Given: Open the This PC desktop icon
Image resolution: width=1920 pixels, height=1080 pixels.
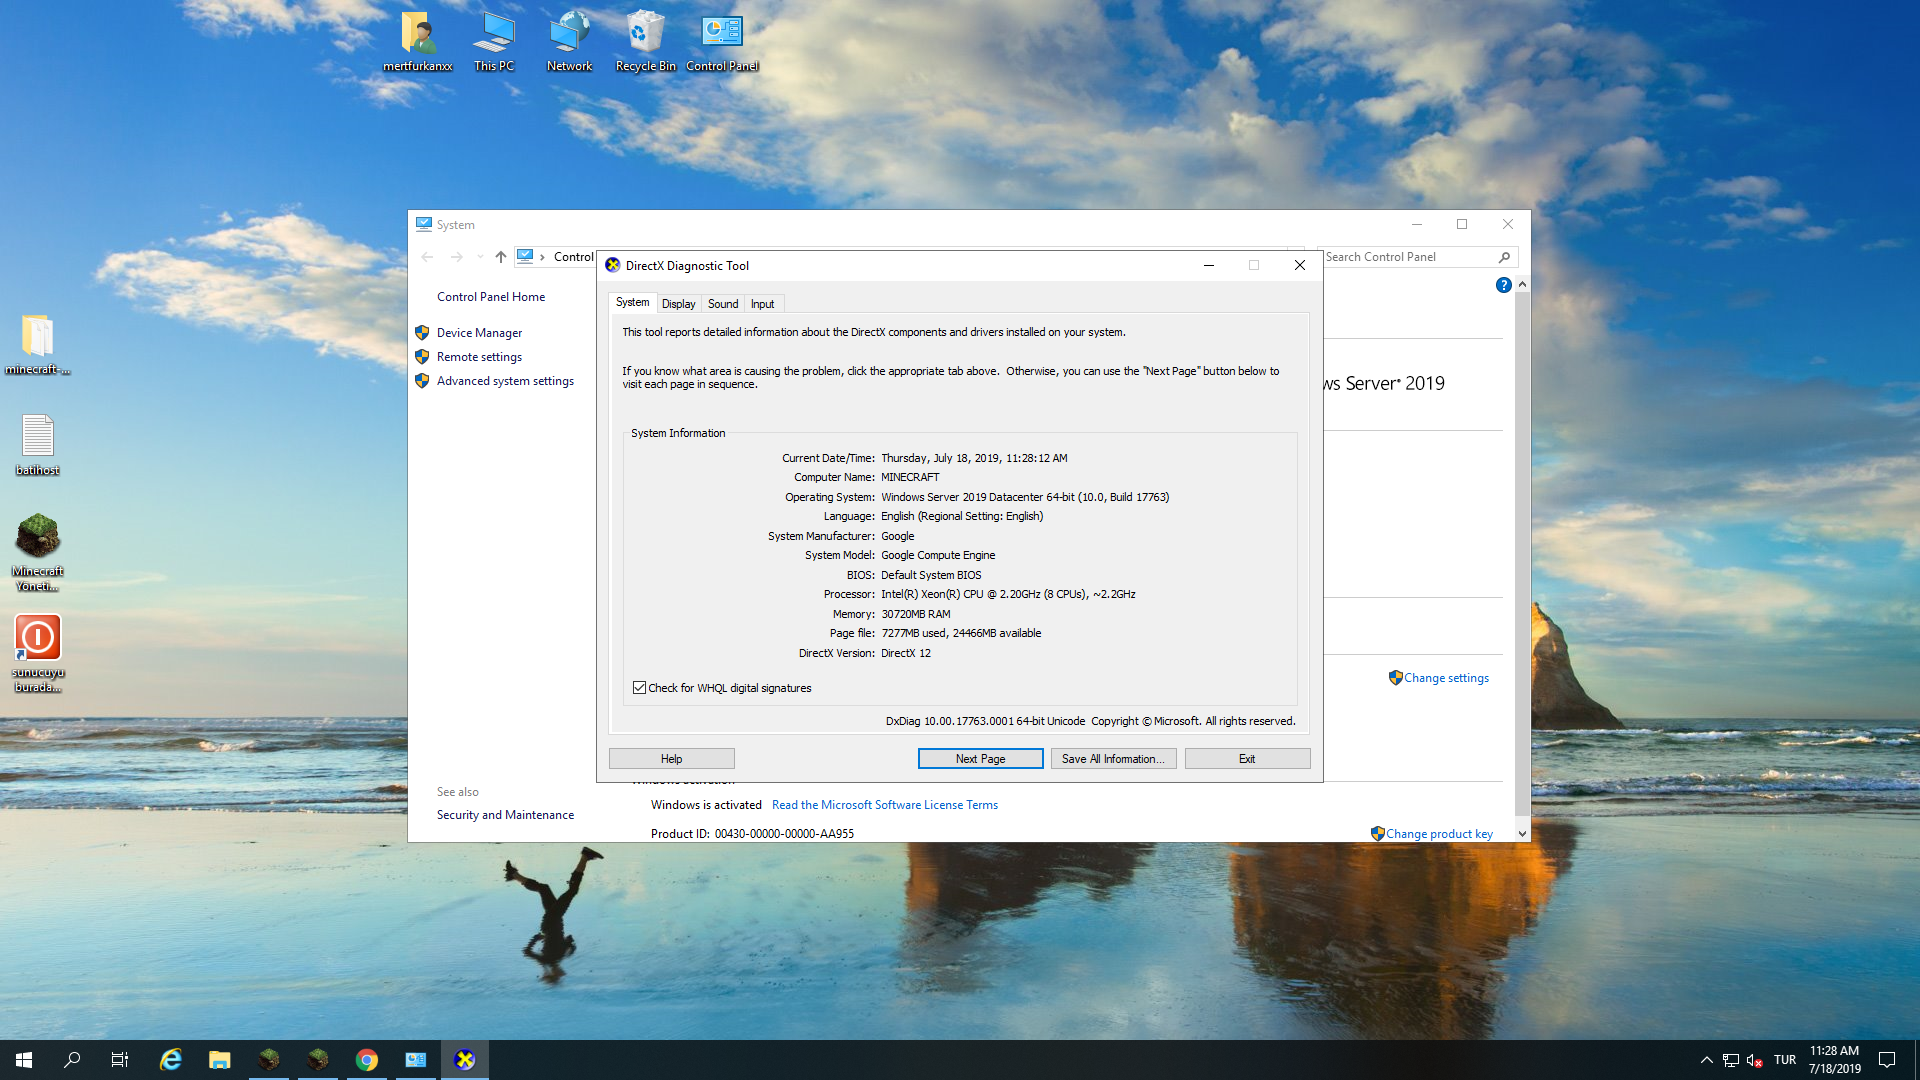Looking at the screenshot, I should coord(494,41).
